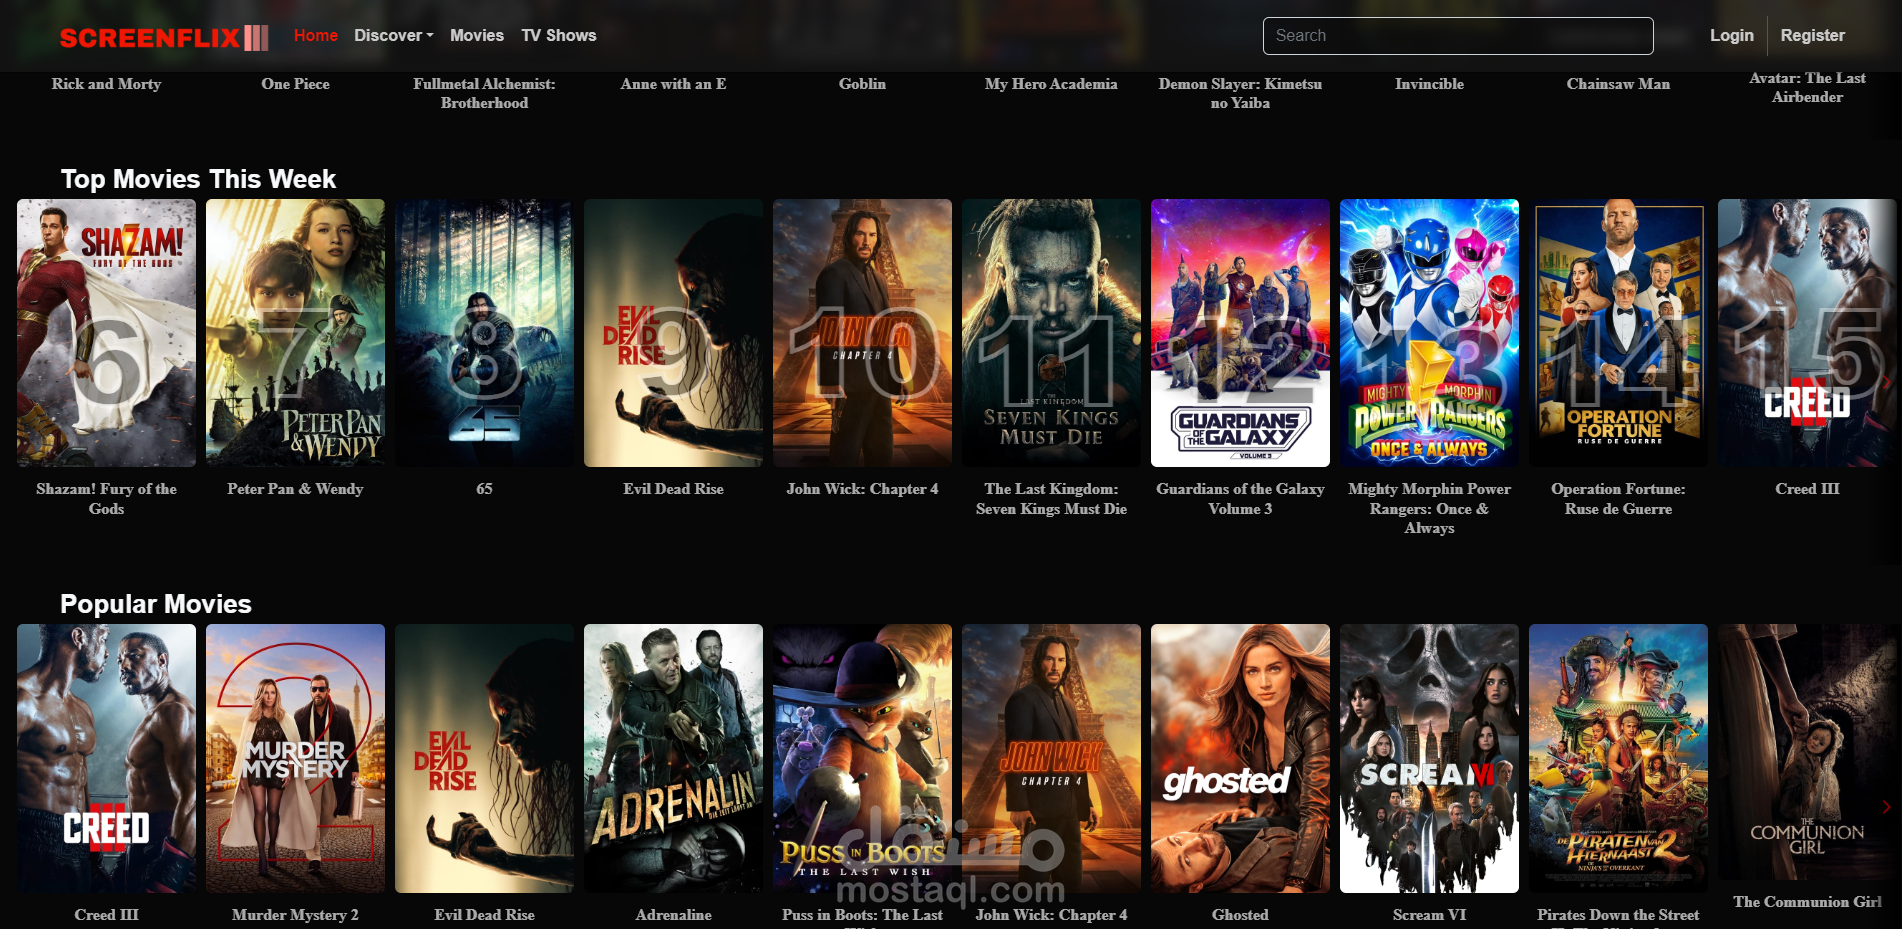1902x929 pixels.
Task: Select the 65 movie poster
Action: [484, 333]
